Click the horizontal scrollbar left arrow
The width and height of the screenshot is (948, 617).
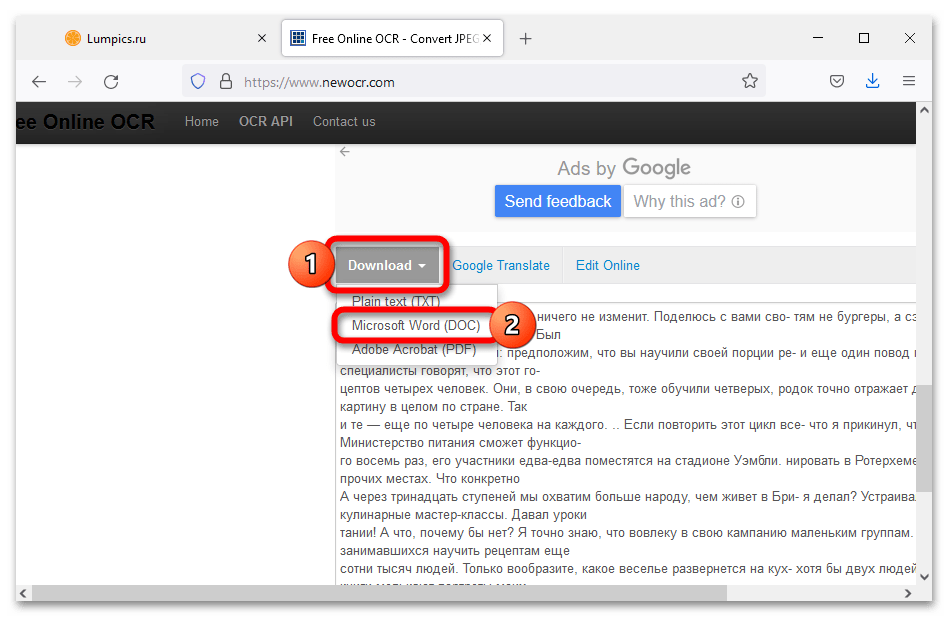point(23,593)
